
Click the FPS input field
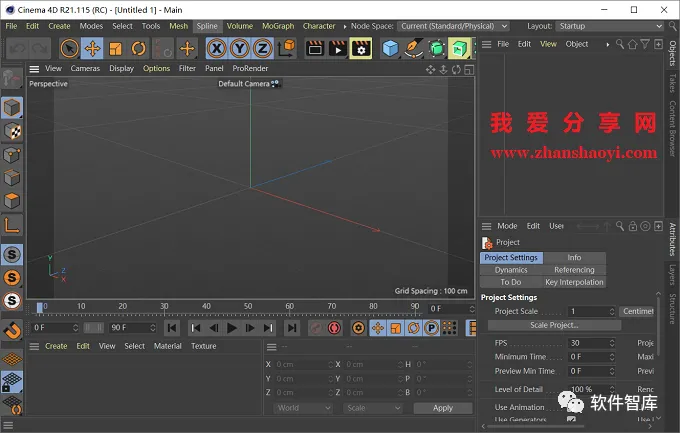[590, 342]
